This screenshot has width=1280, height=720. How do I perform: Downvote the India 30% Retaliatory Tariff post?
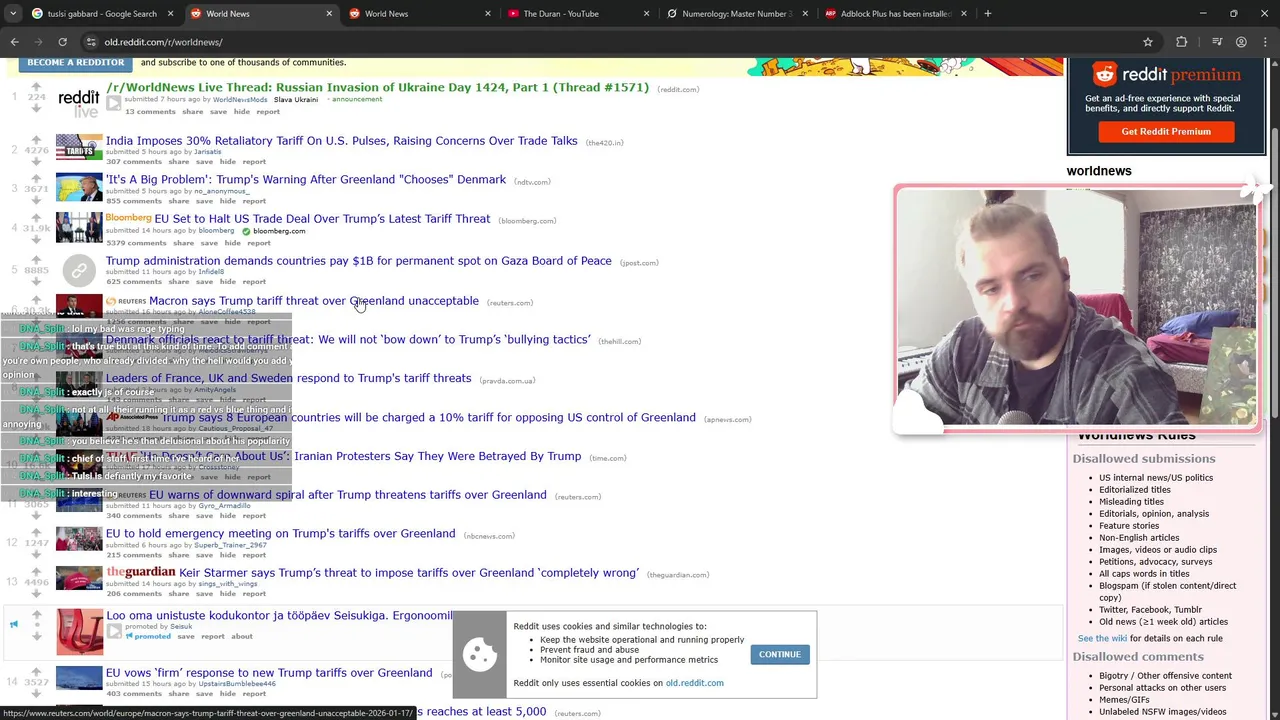[36, 162]
